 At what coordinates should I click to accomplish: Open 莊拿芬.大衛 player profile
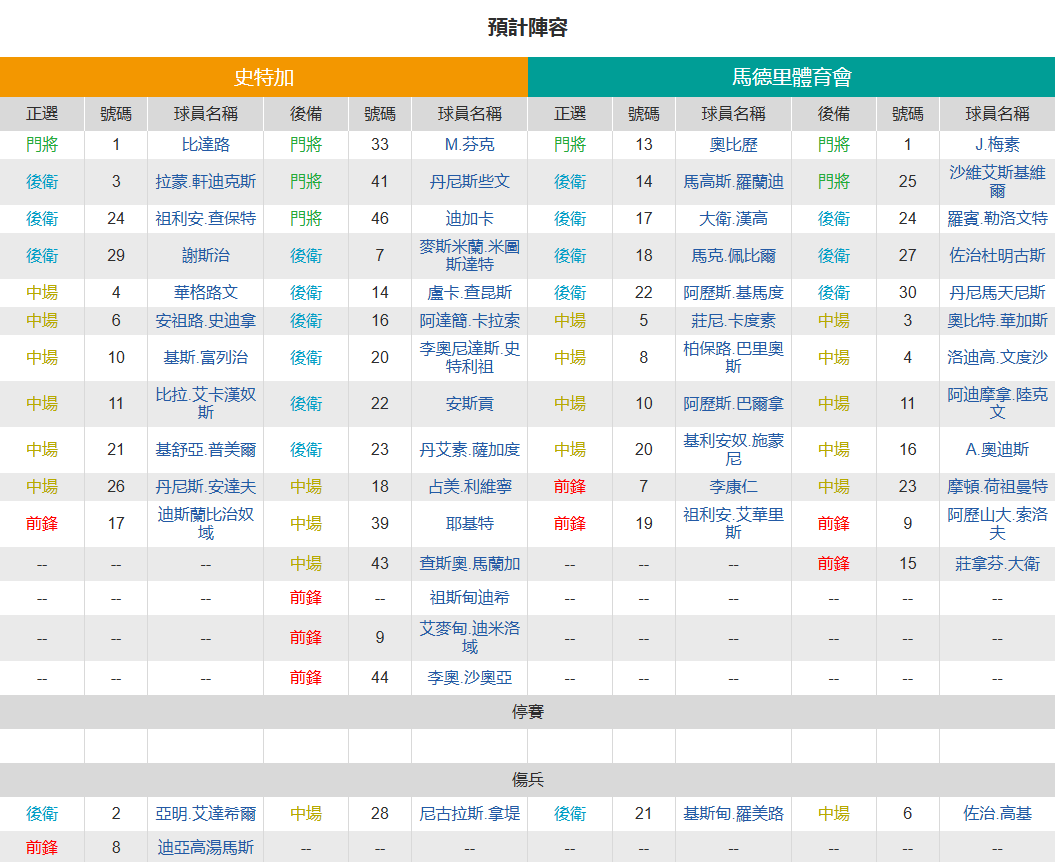997,564
